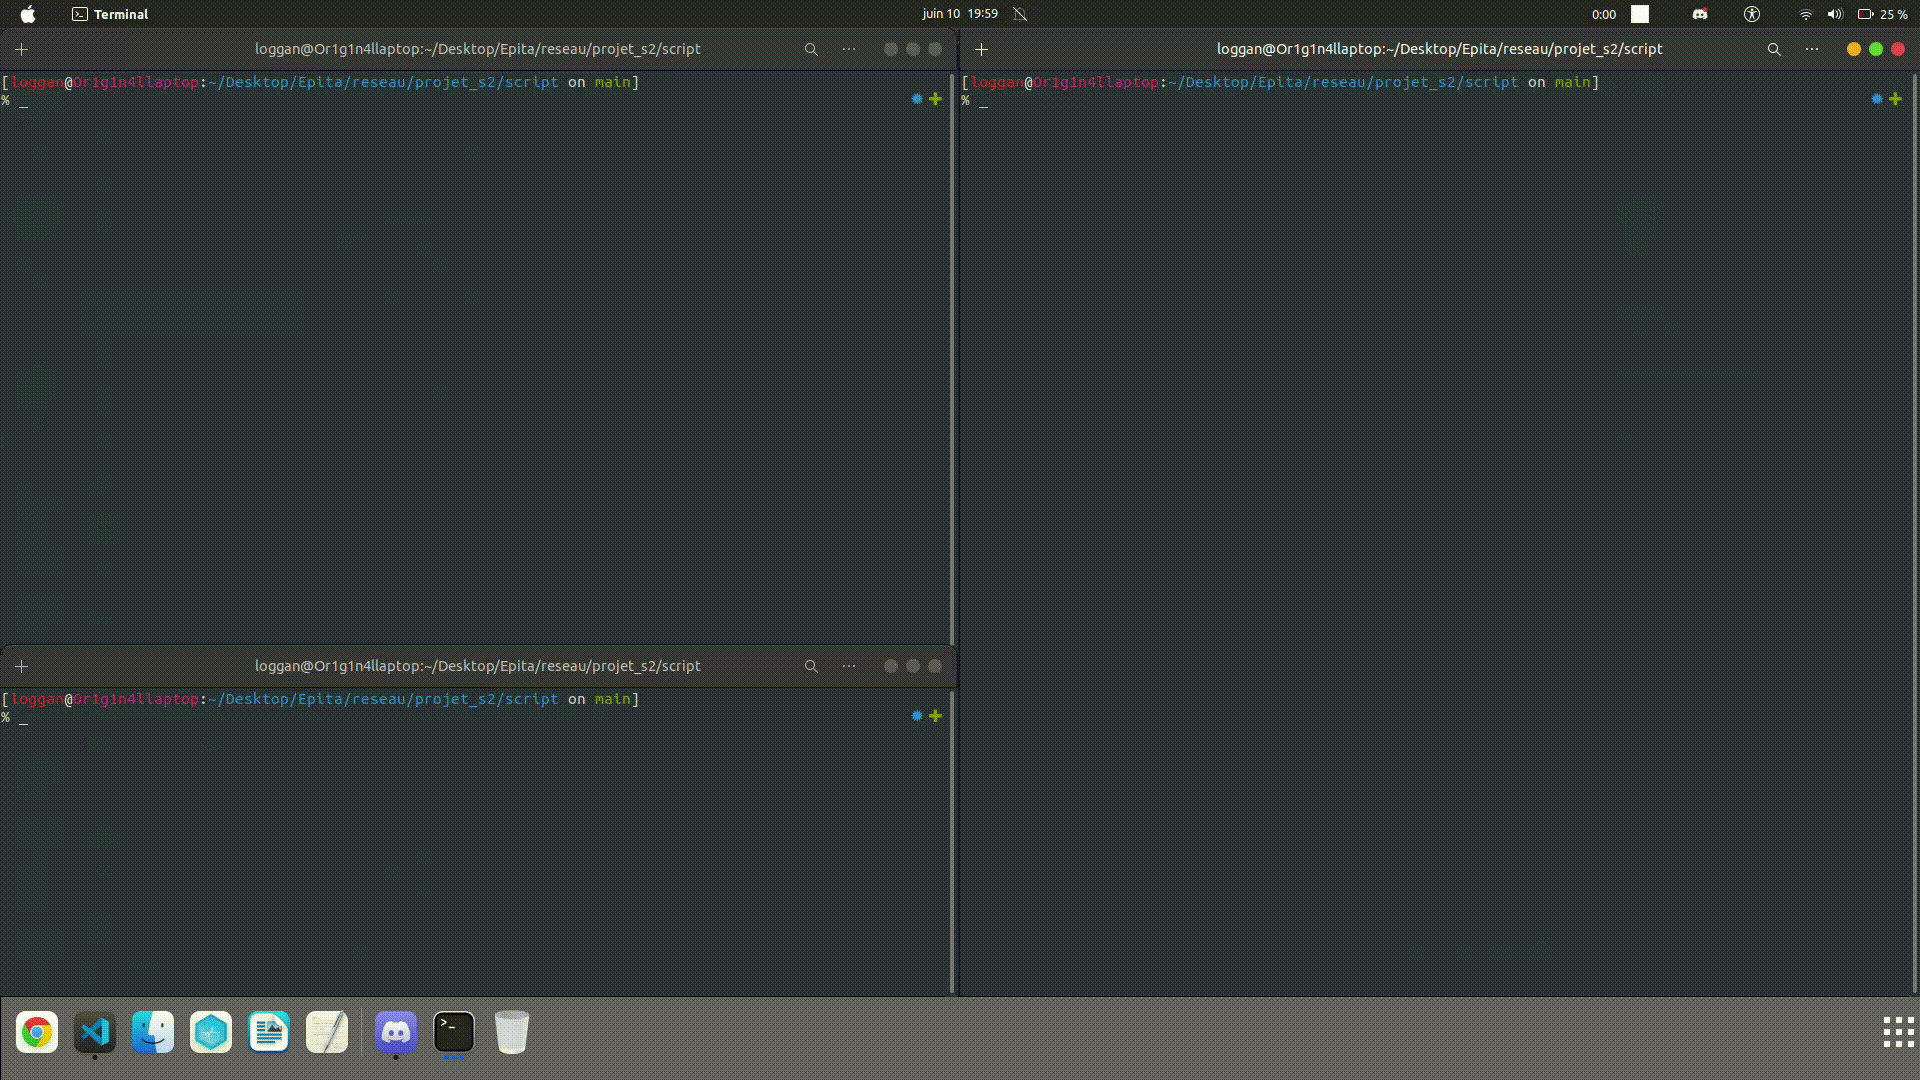Open the Terminal app menu in the top bar

click(x=110, y=14)
